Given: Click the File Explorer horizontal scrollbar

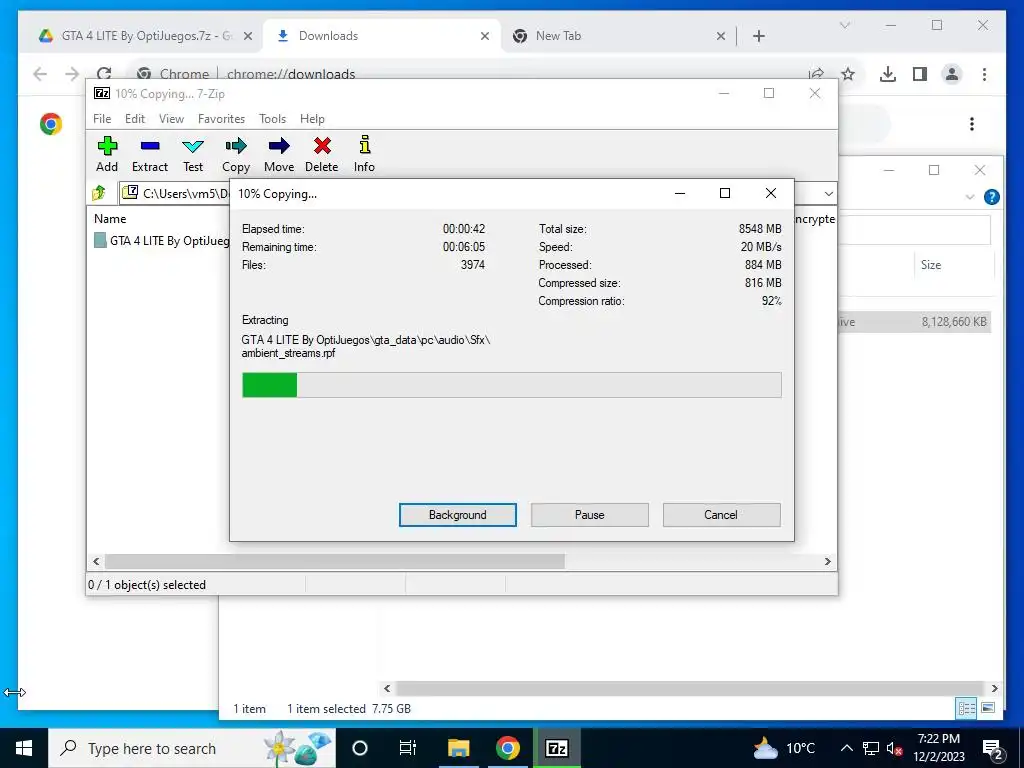Looking at the screenshot, I should [x=690, y=688].
